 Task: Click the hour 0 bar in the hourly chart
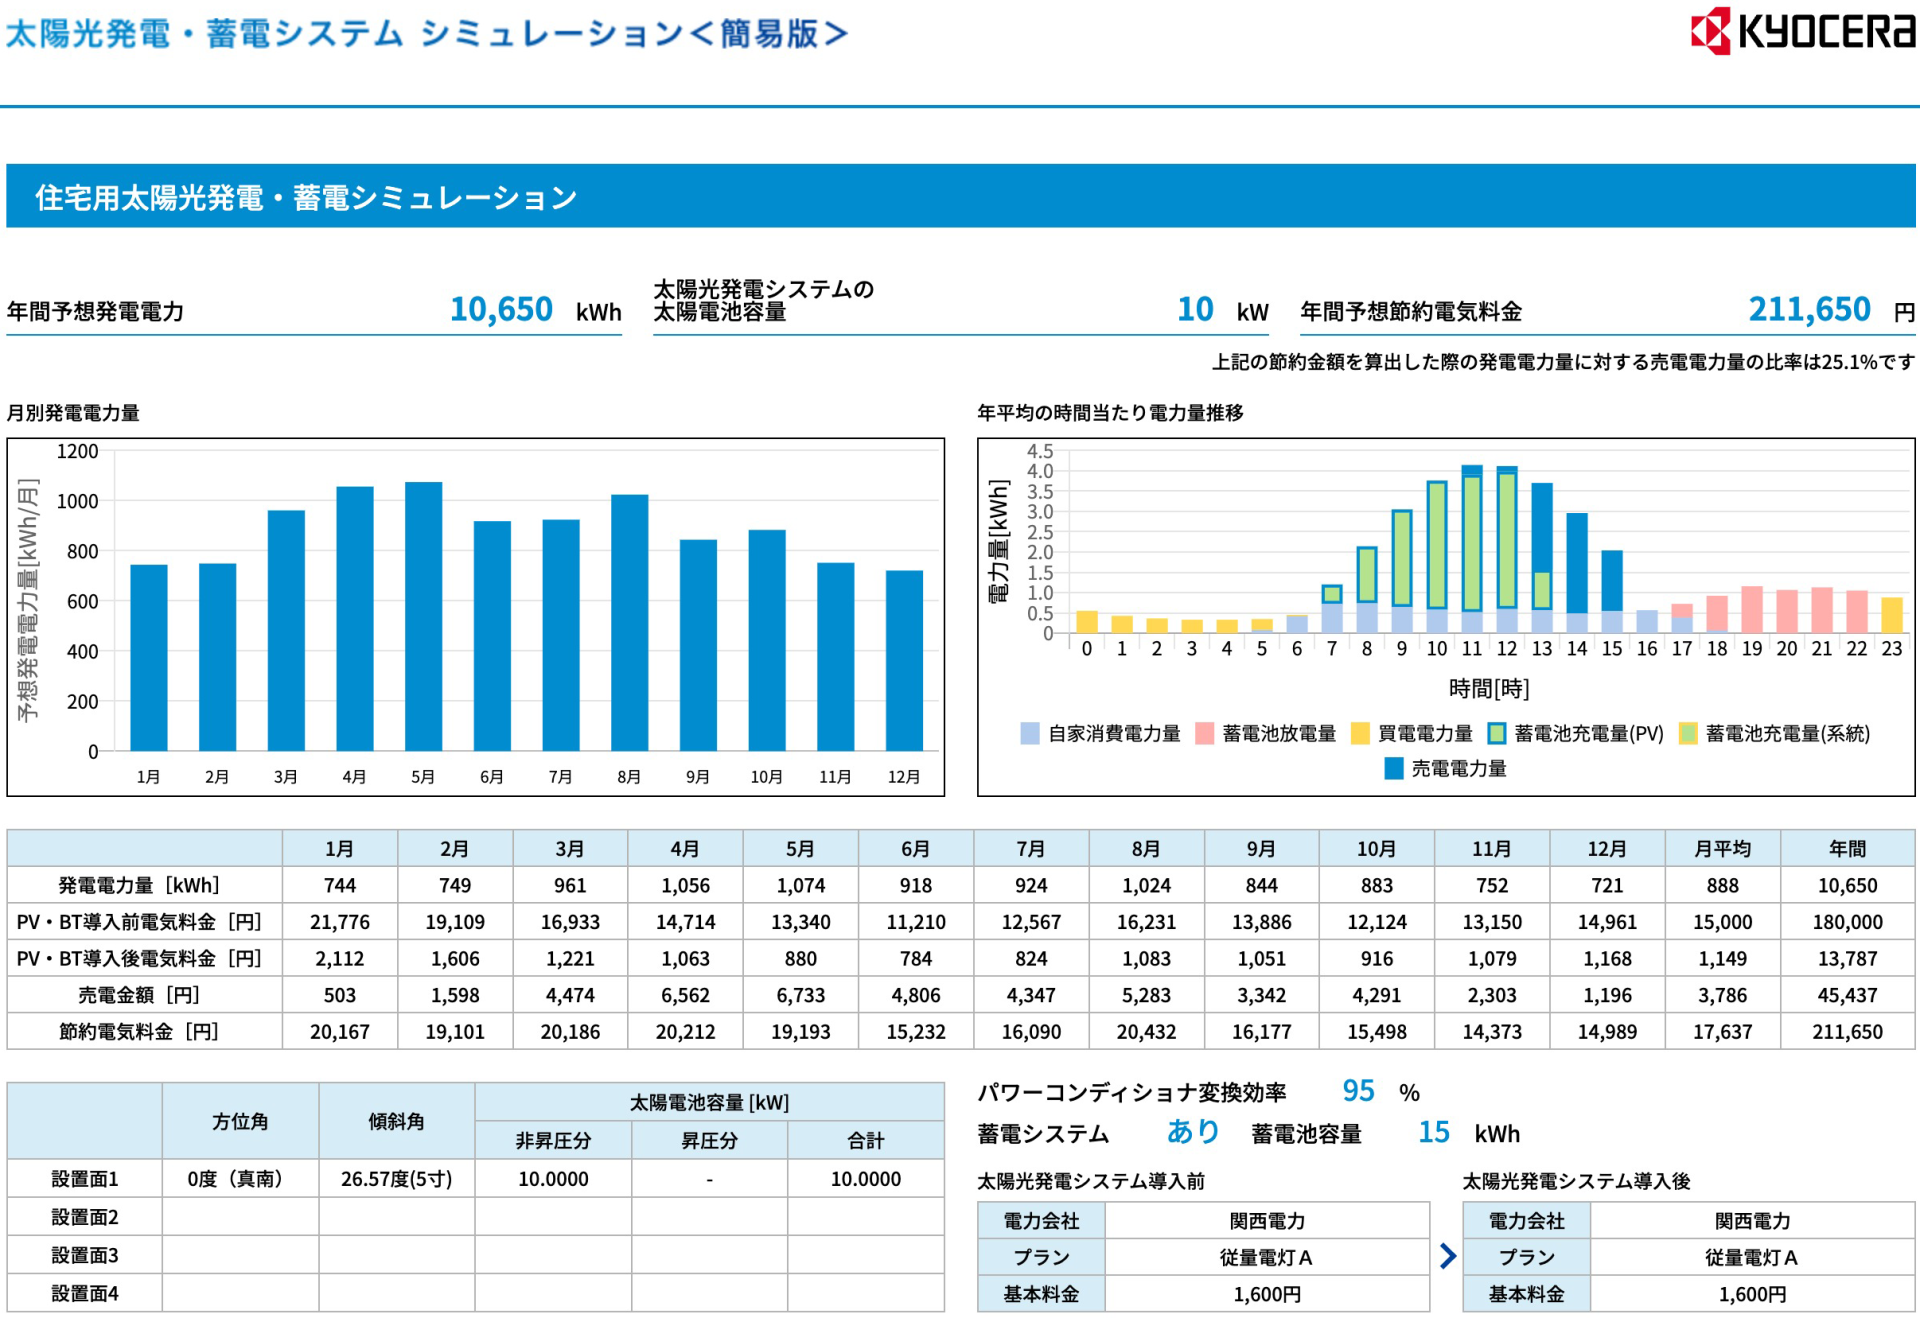pyautogui.click(x=1087, y=622)
